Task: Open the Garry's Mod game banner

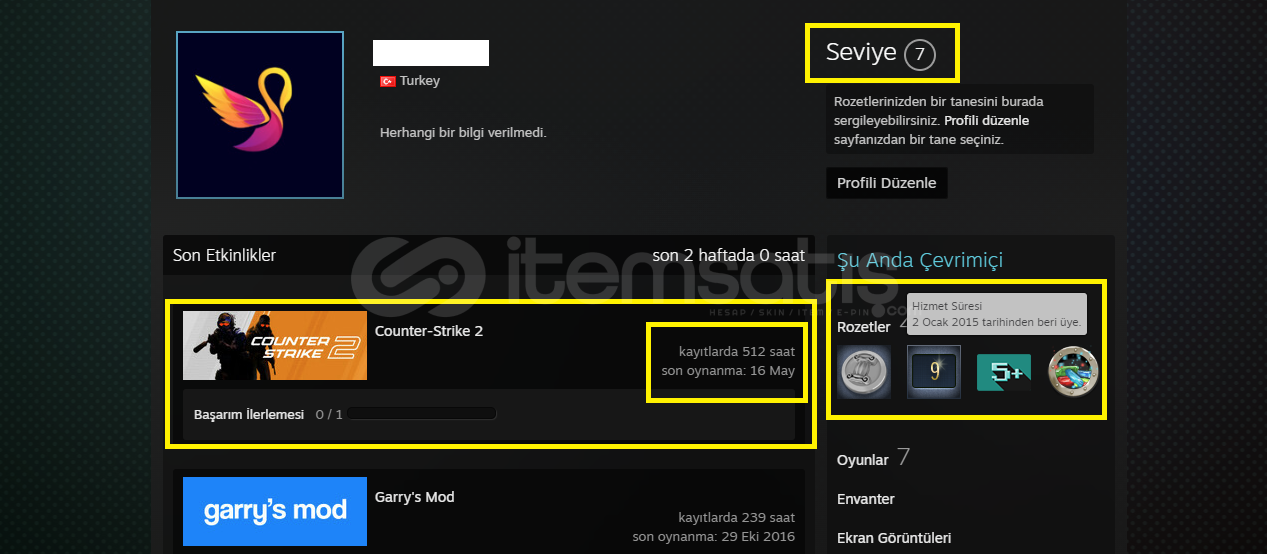Action: click(x=275, y=511)
